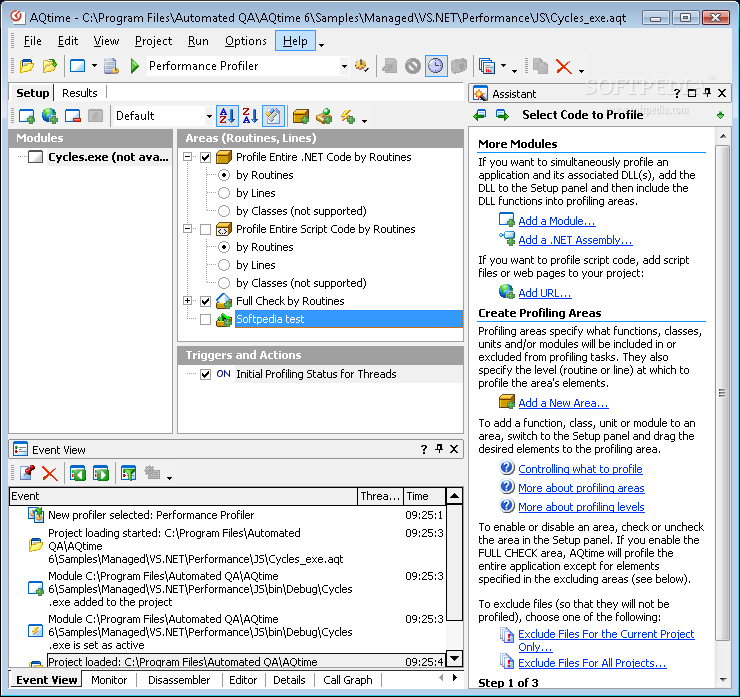Click the Open Project folder icon
Screen dimensions: 740x697
[50, 66]
